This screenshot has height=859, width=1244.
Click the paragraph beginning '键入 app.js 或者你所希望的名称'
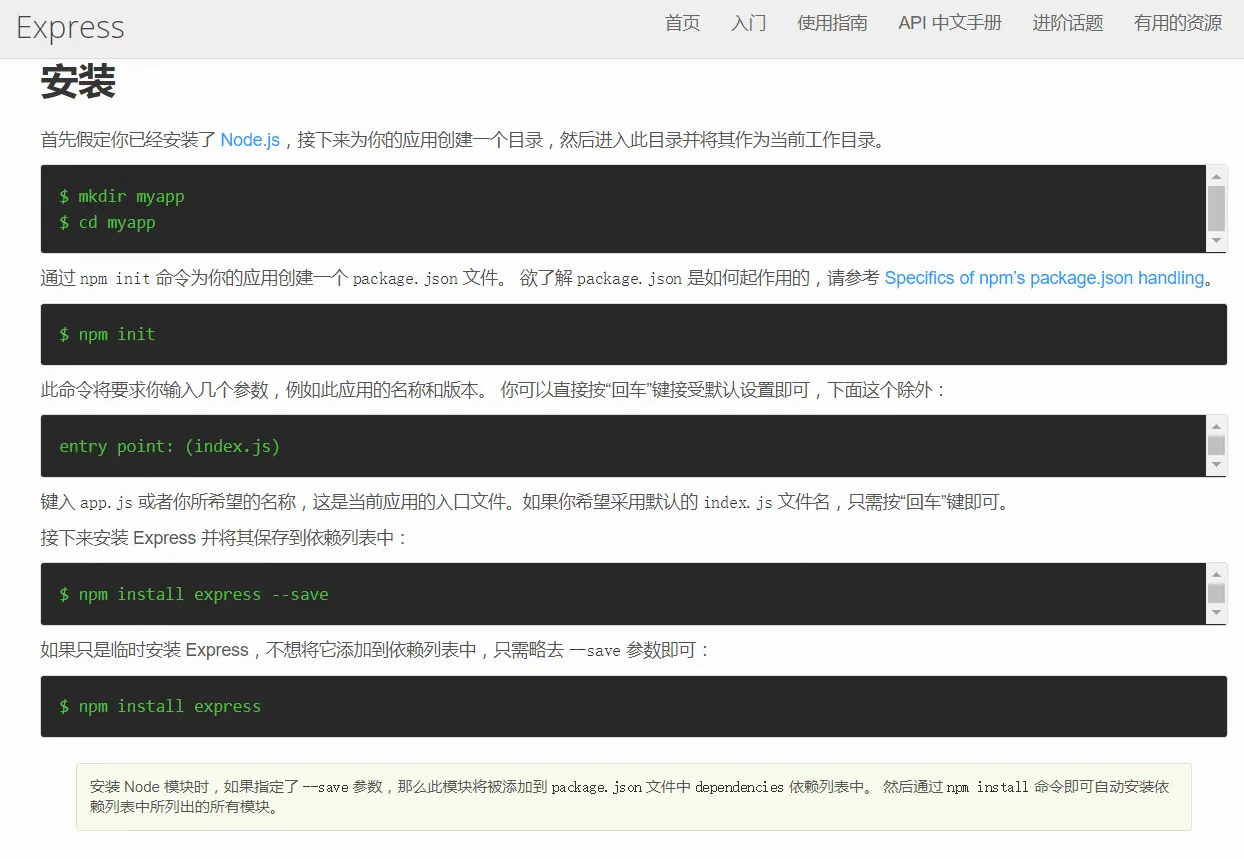[x=526, y=502]
